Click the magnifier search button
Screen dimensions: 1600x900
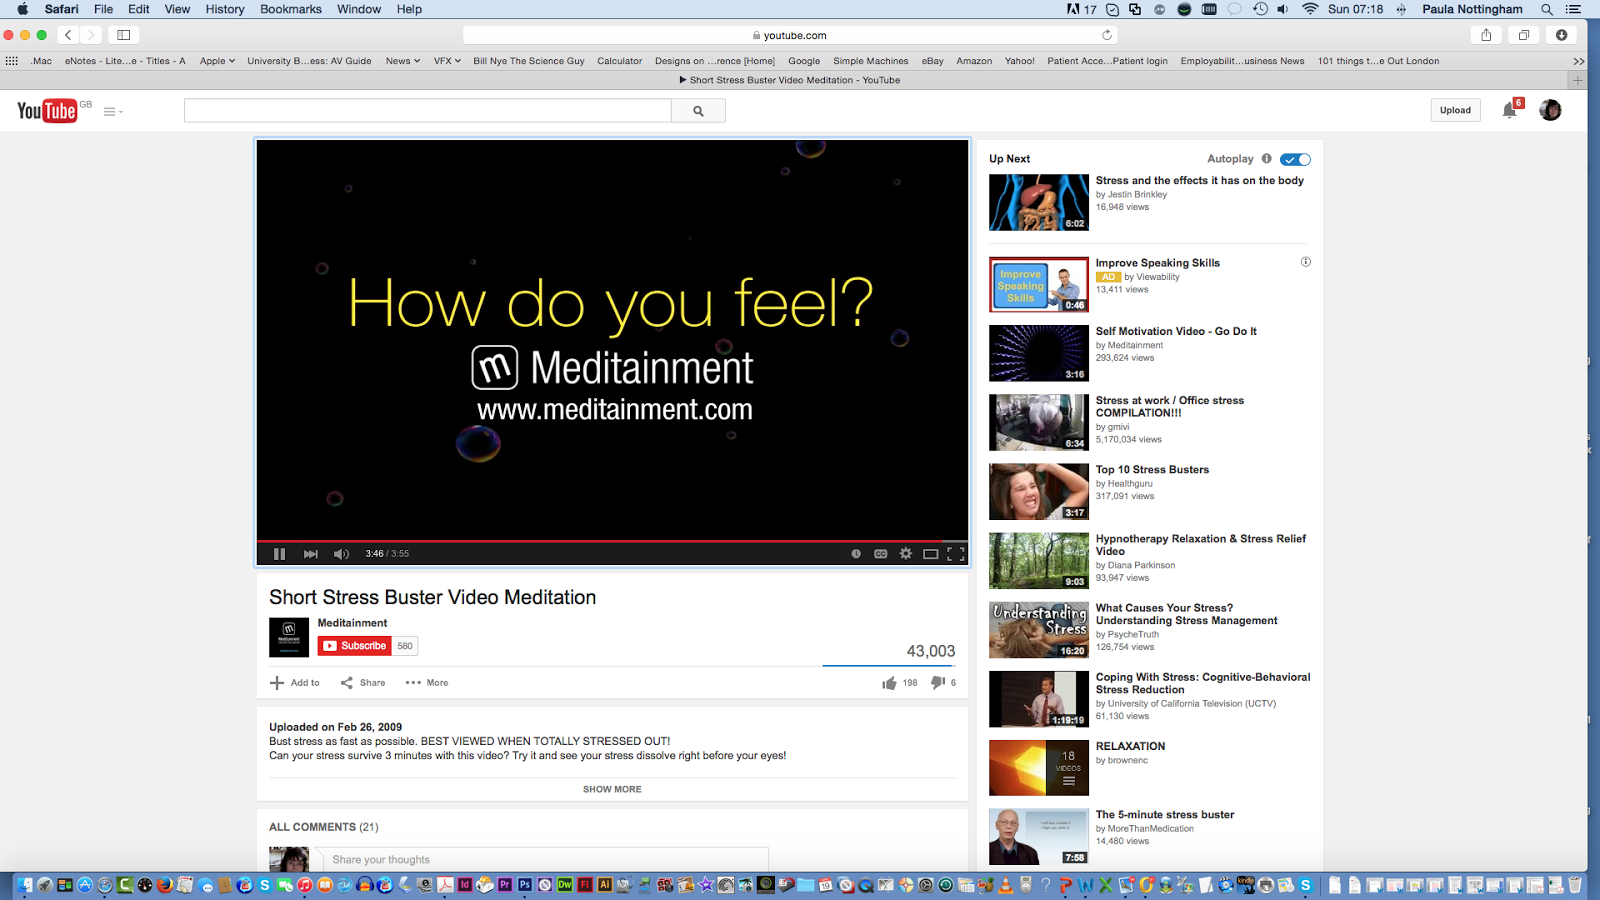pyautogui.click(x=698, y=111)
